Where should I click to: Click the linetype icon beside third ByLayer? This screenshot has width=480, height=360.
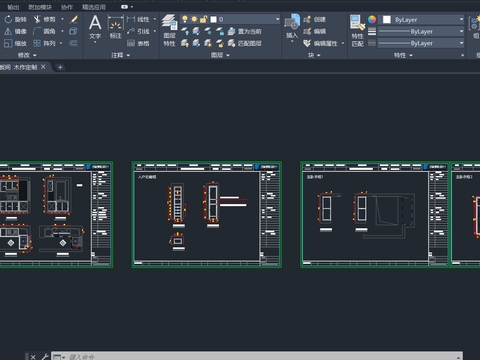(x=372, y=43)
